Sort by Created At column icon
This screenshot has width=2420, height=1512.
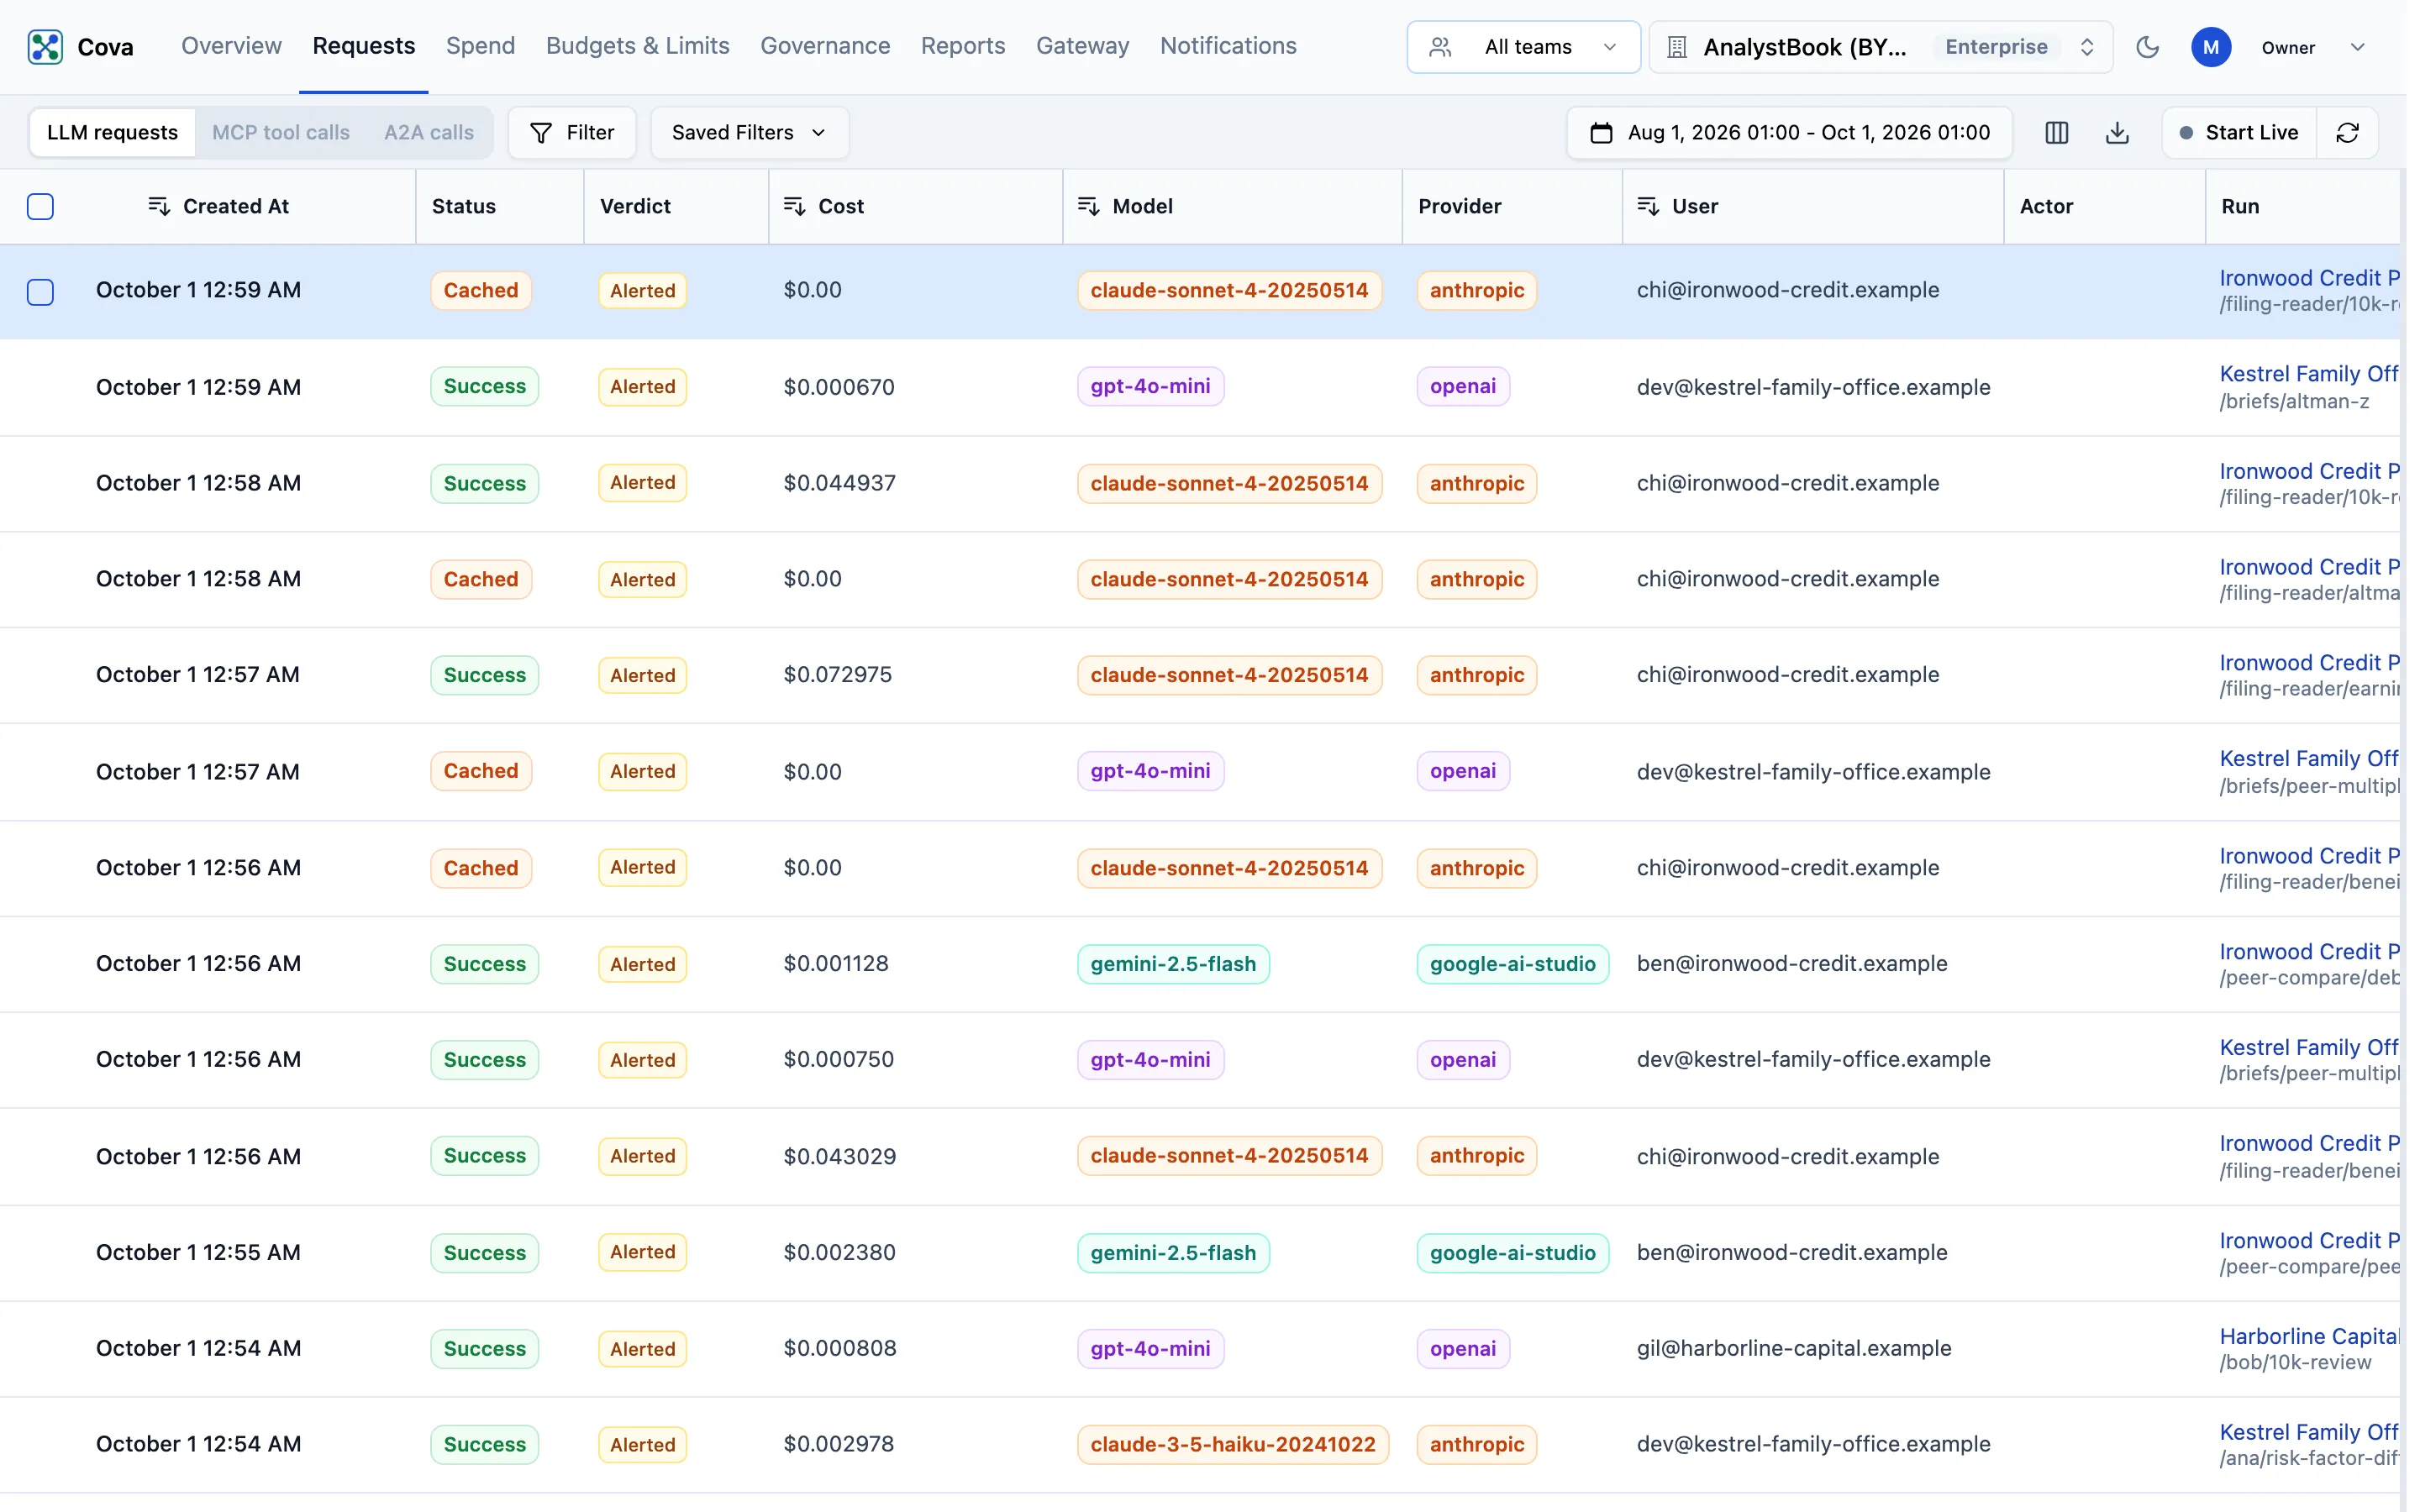[158, 206]
